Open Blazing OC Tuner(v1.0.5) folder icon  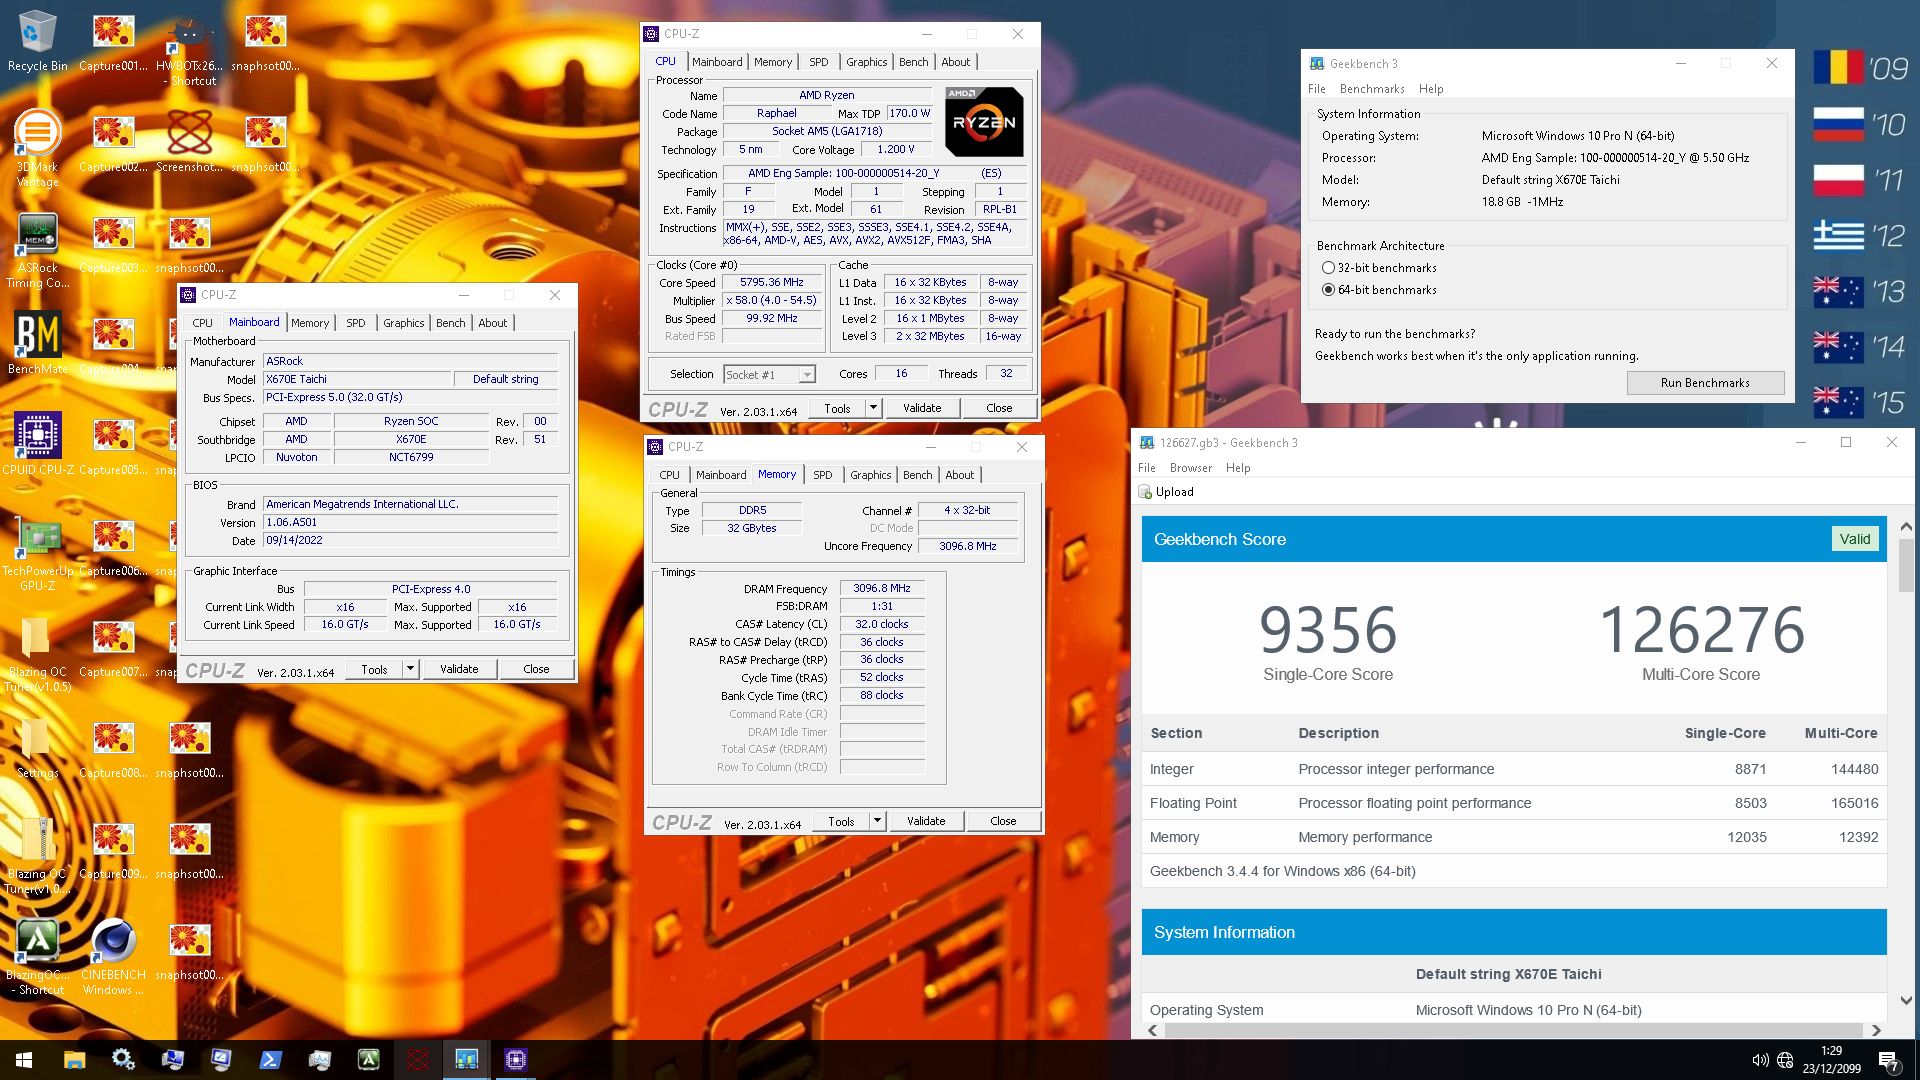coord(37,653)
